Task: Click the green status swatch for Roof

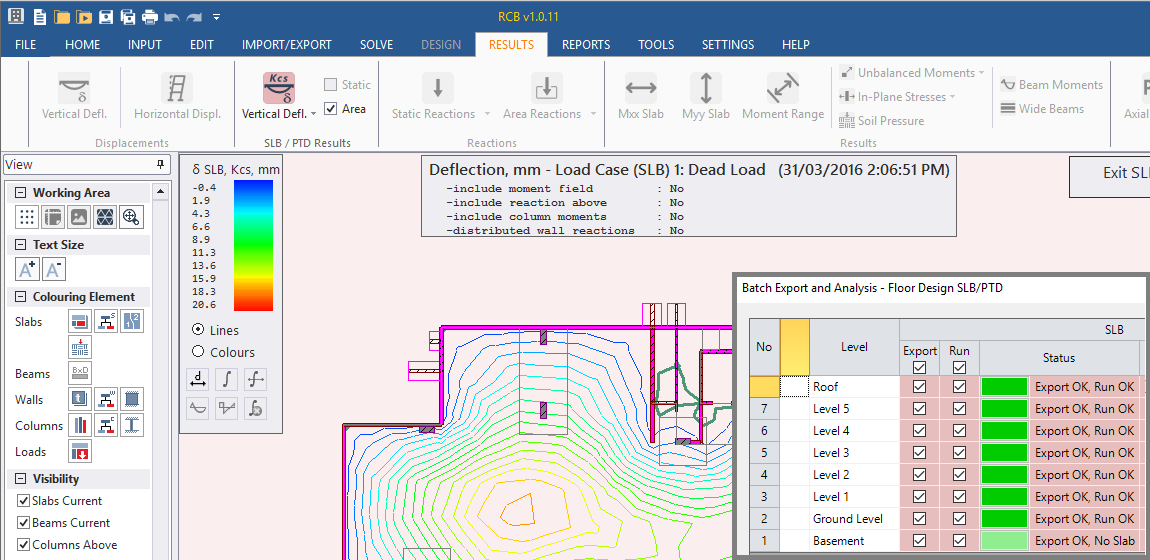Action: tap(1004, 387)
